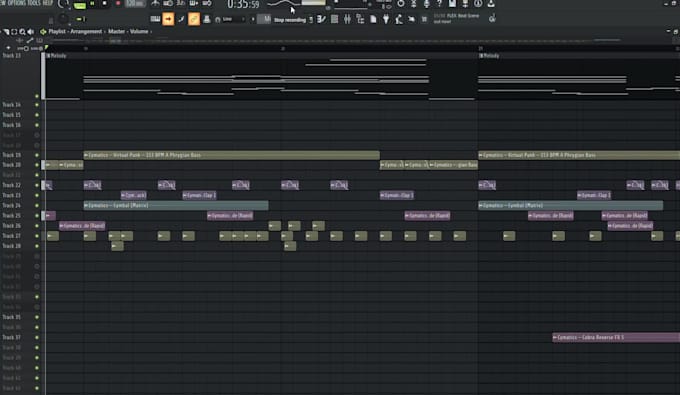Click the brush step-edit icon
The image size is (680, 395).
tap(181, 19)
